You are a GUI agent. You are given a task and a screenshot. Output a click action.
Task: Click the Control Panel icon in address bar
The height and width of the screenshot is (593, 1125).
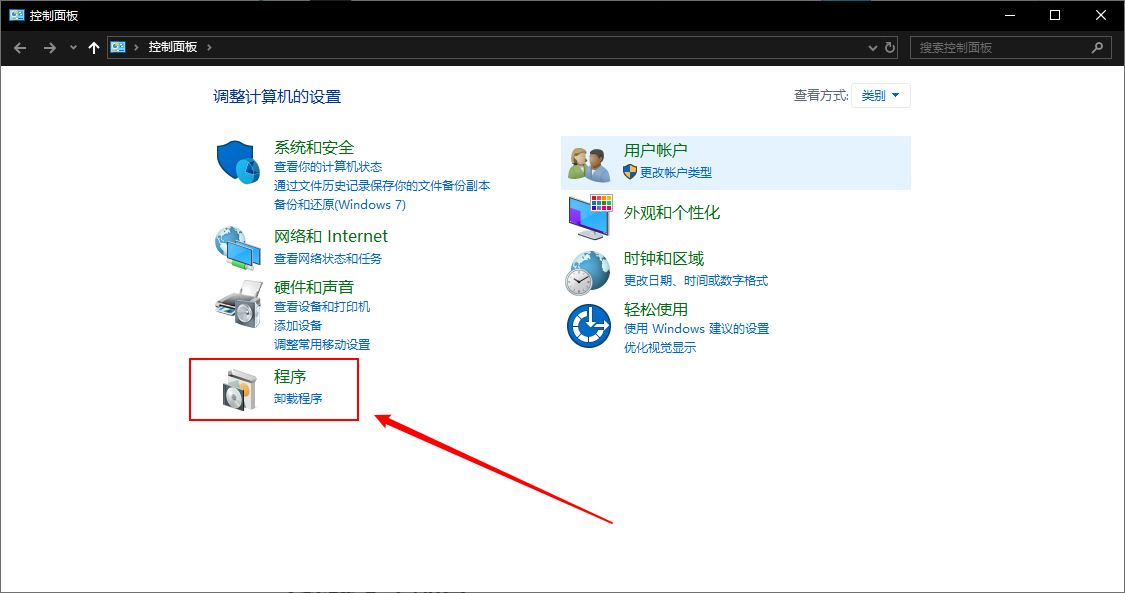pos(118,46)
